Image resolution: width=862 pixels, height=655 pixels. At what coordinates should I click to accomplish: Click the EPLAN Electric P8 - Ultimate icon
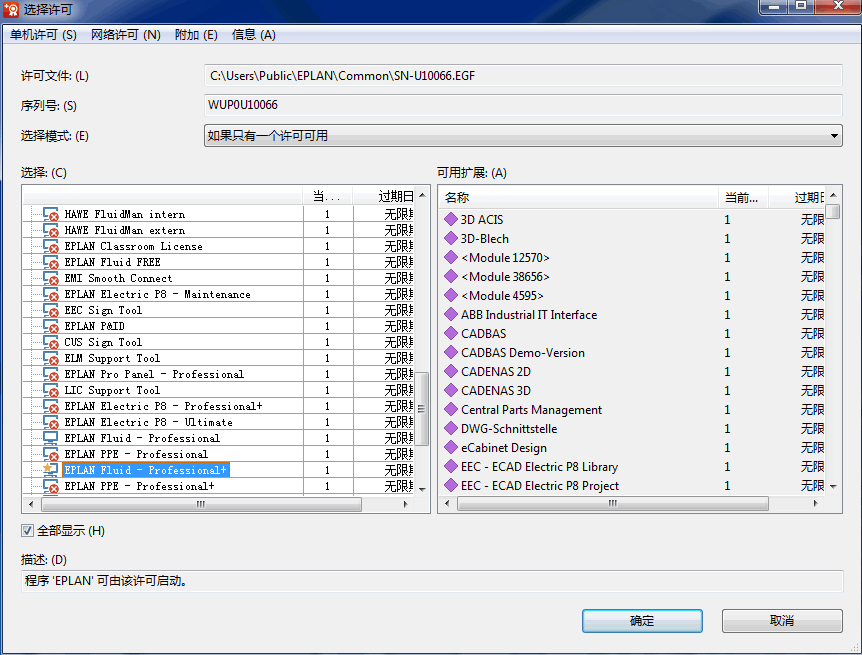click(51, 422)
